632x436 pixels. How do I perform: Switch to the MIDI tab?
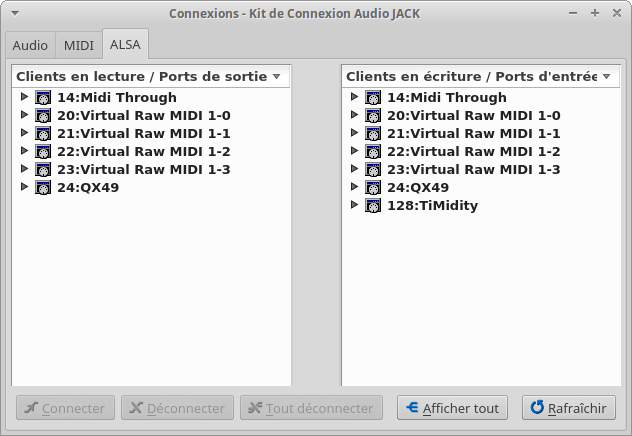tap(78, 45)
